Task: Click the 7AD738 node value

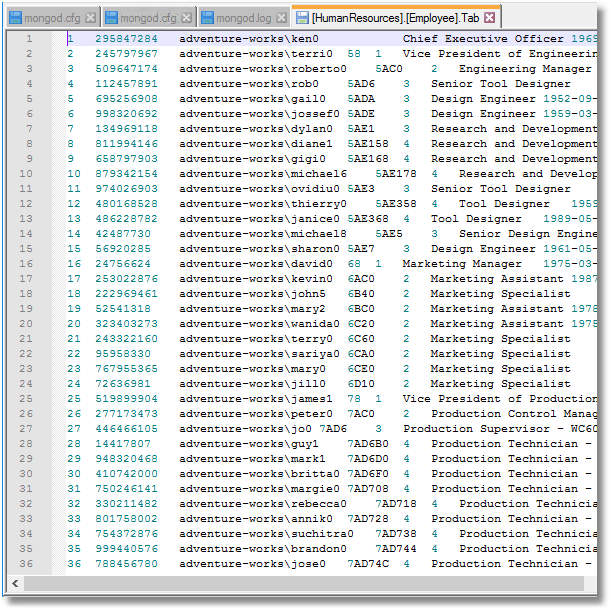Action: (396, 534)
